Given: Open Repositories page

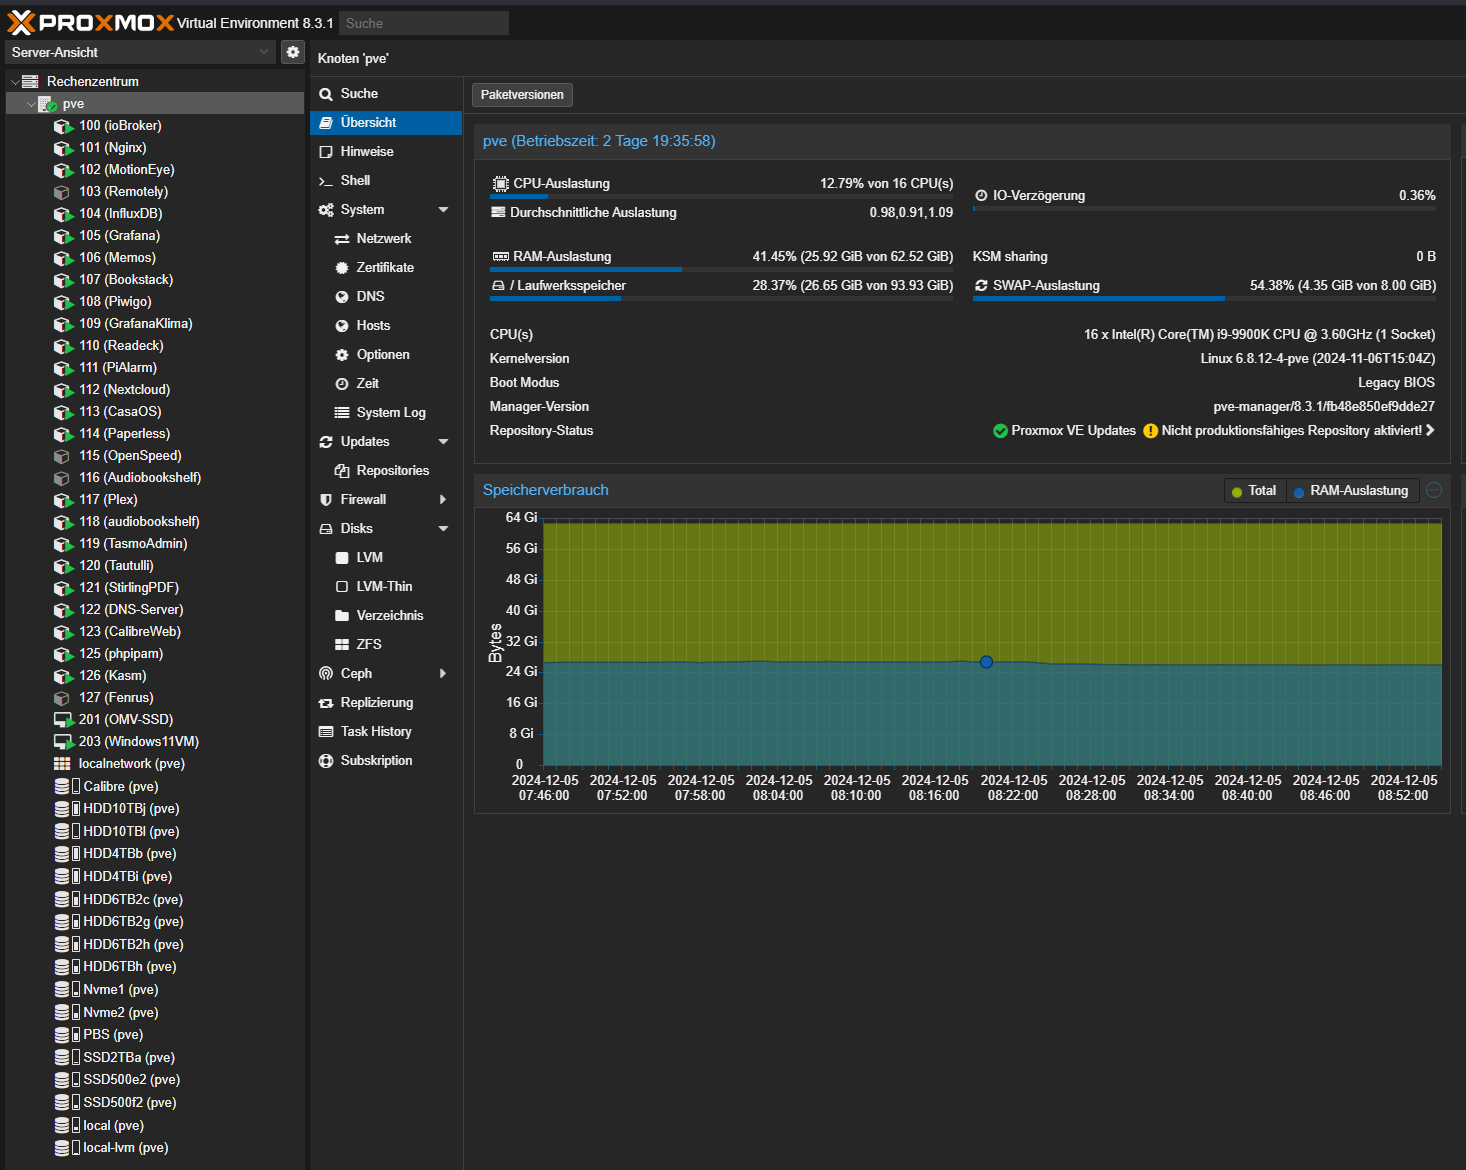Looking at the screenshot, I should coord(386,470).
